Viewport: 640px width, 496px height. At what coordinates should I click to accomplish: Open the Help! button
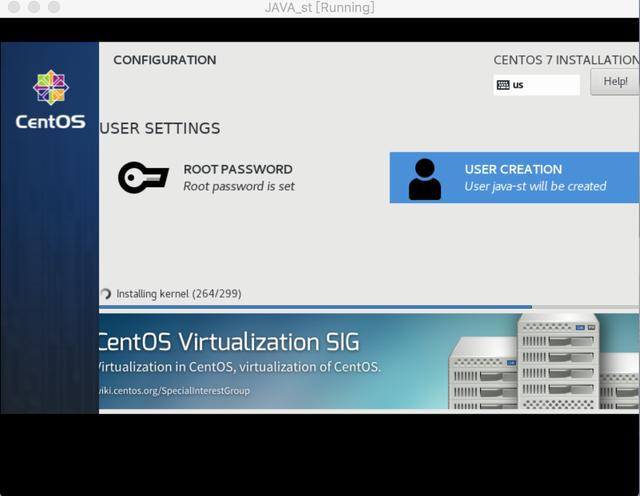[x=615, y=82]
